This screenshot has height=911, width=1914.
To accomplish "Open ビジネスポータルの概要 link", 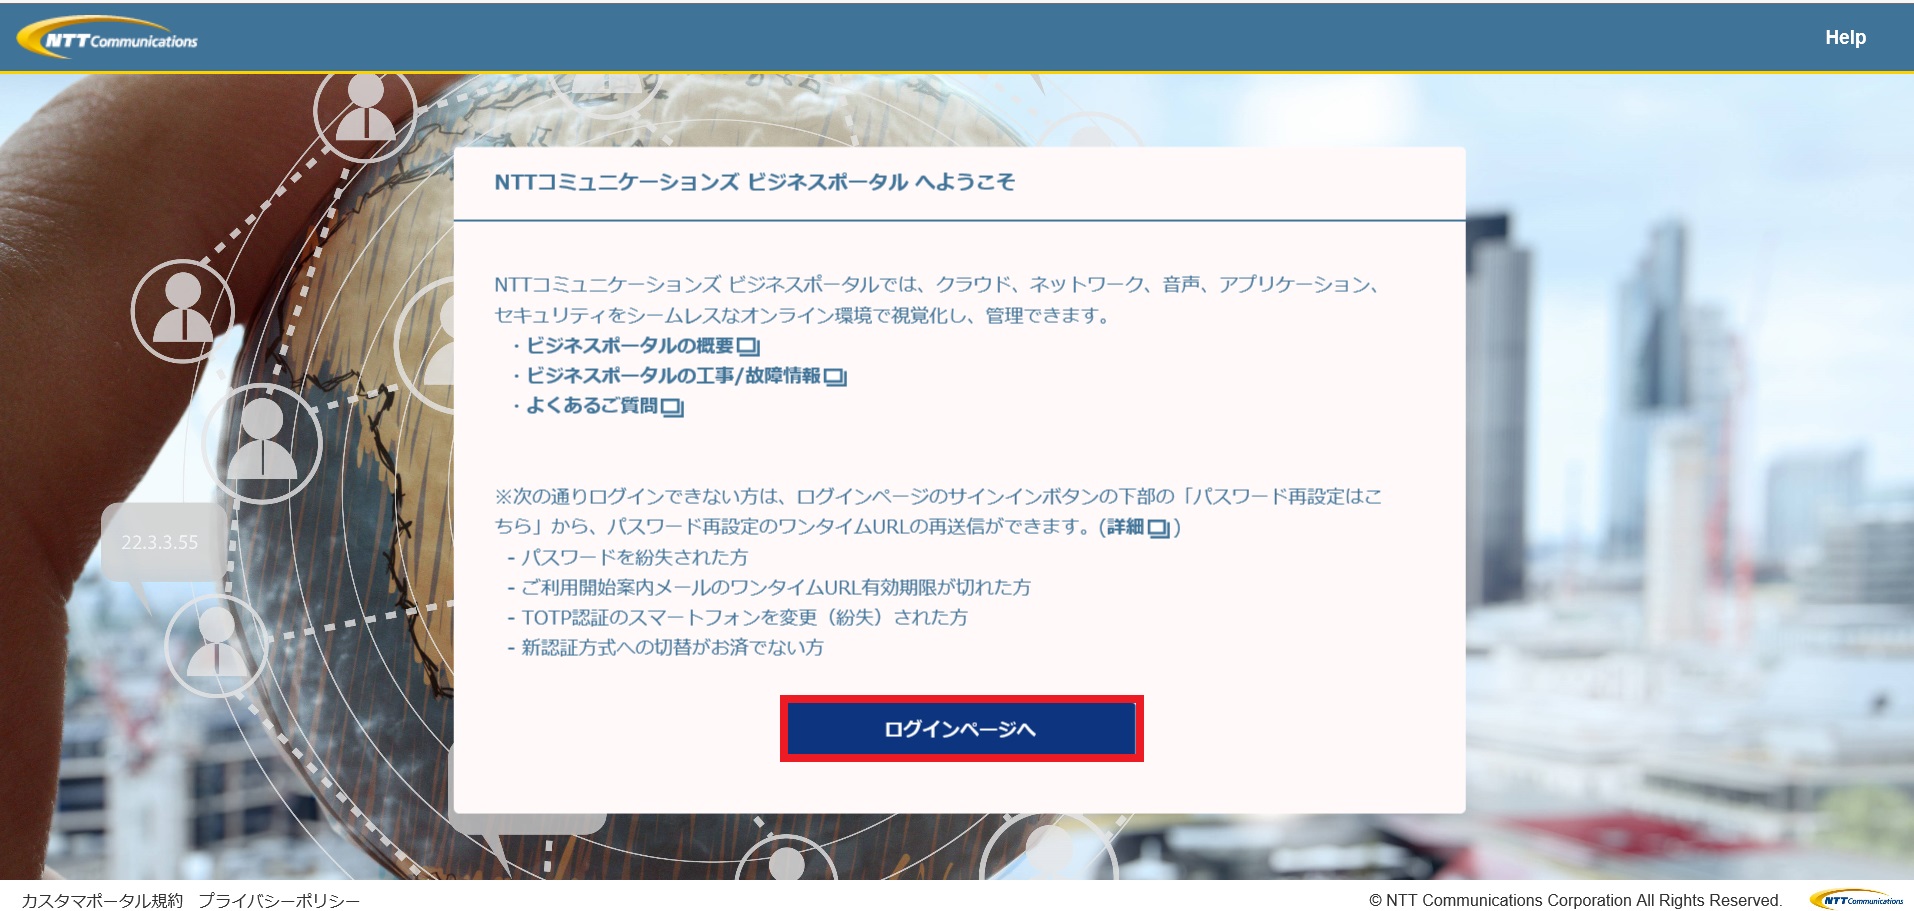I will pos(643,346).
